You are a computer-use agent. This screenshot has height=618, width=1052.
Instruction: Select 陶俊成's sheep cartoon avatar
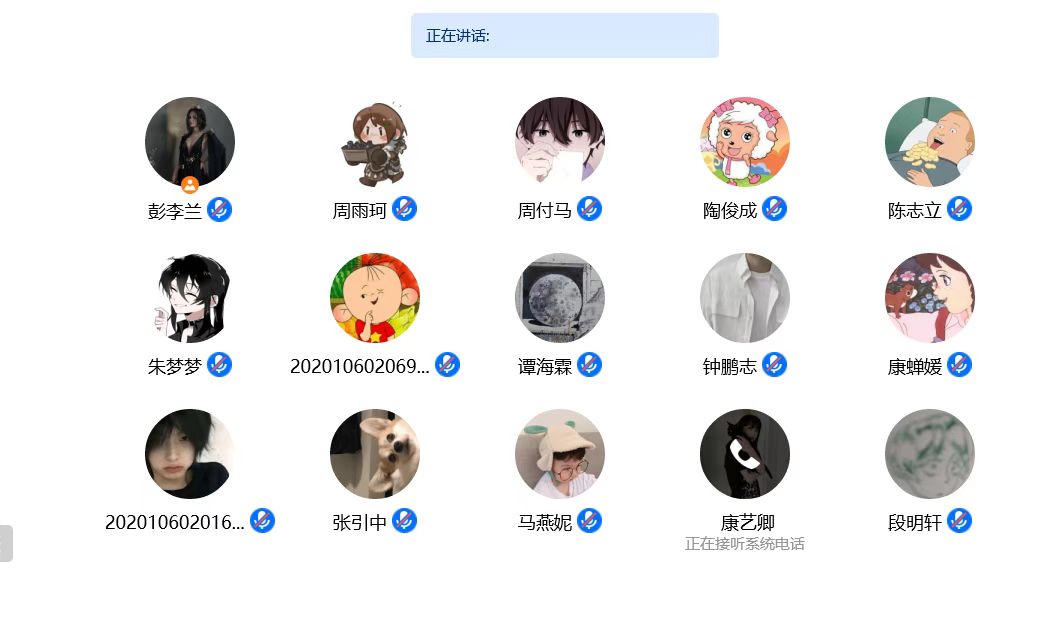tap(745, 142)
